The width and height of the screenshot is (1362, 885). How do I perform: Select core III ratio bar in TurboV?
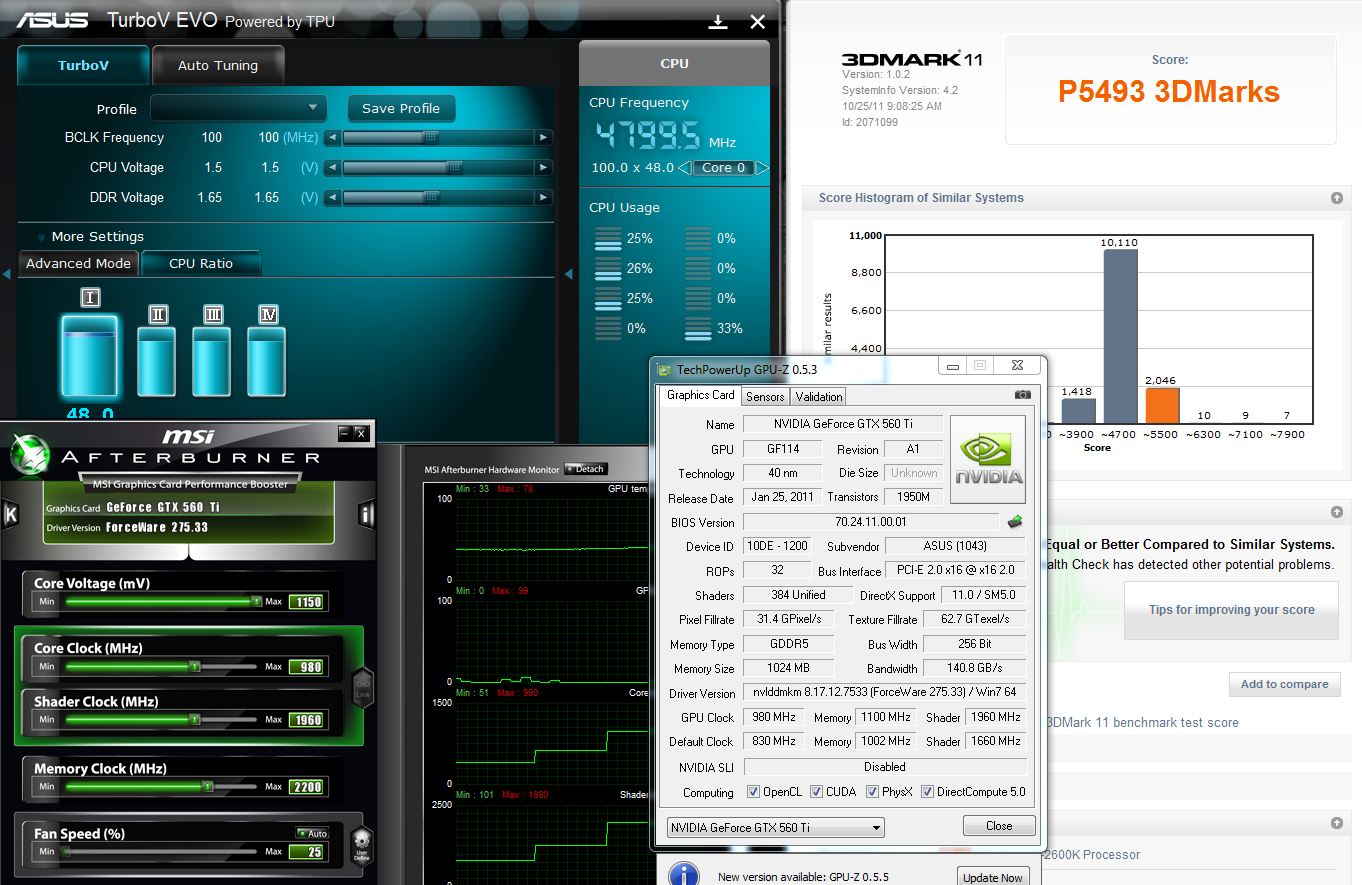tap(212, 360)
